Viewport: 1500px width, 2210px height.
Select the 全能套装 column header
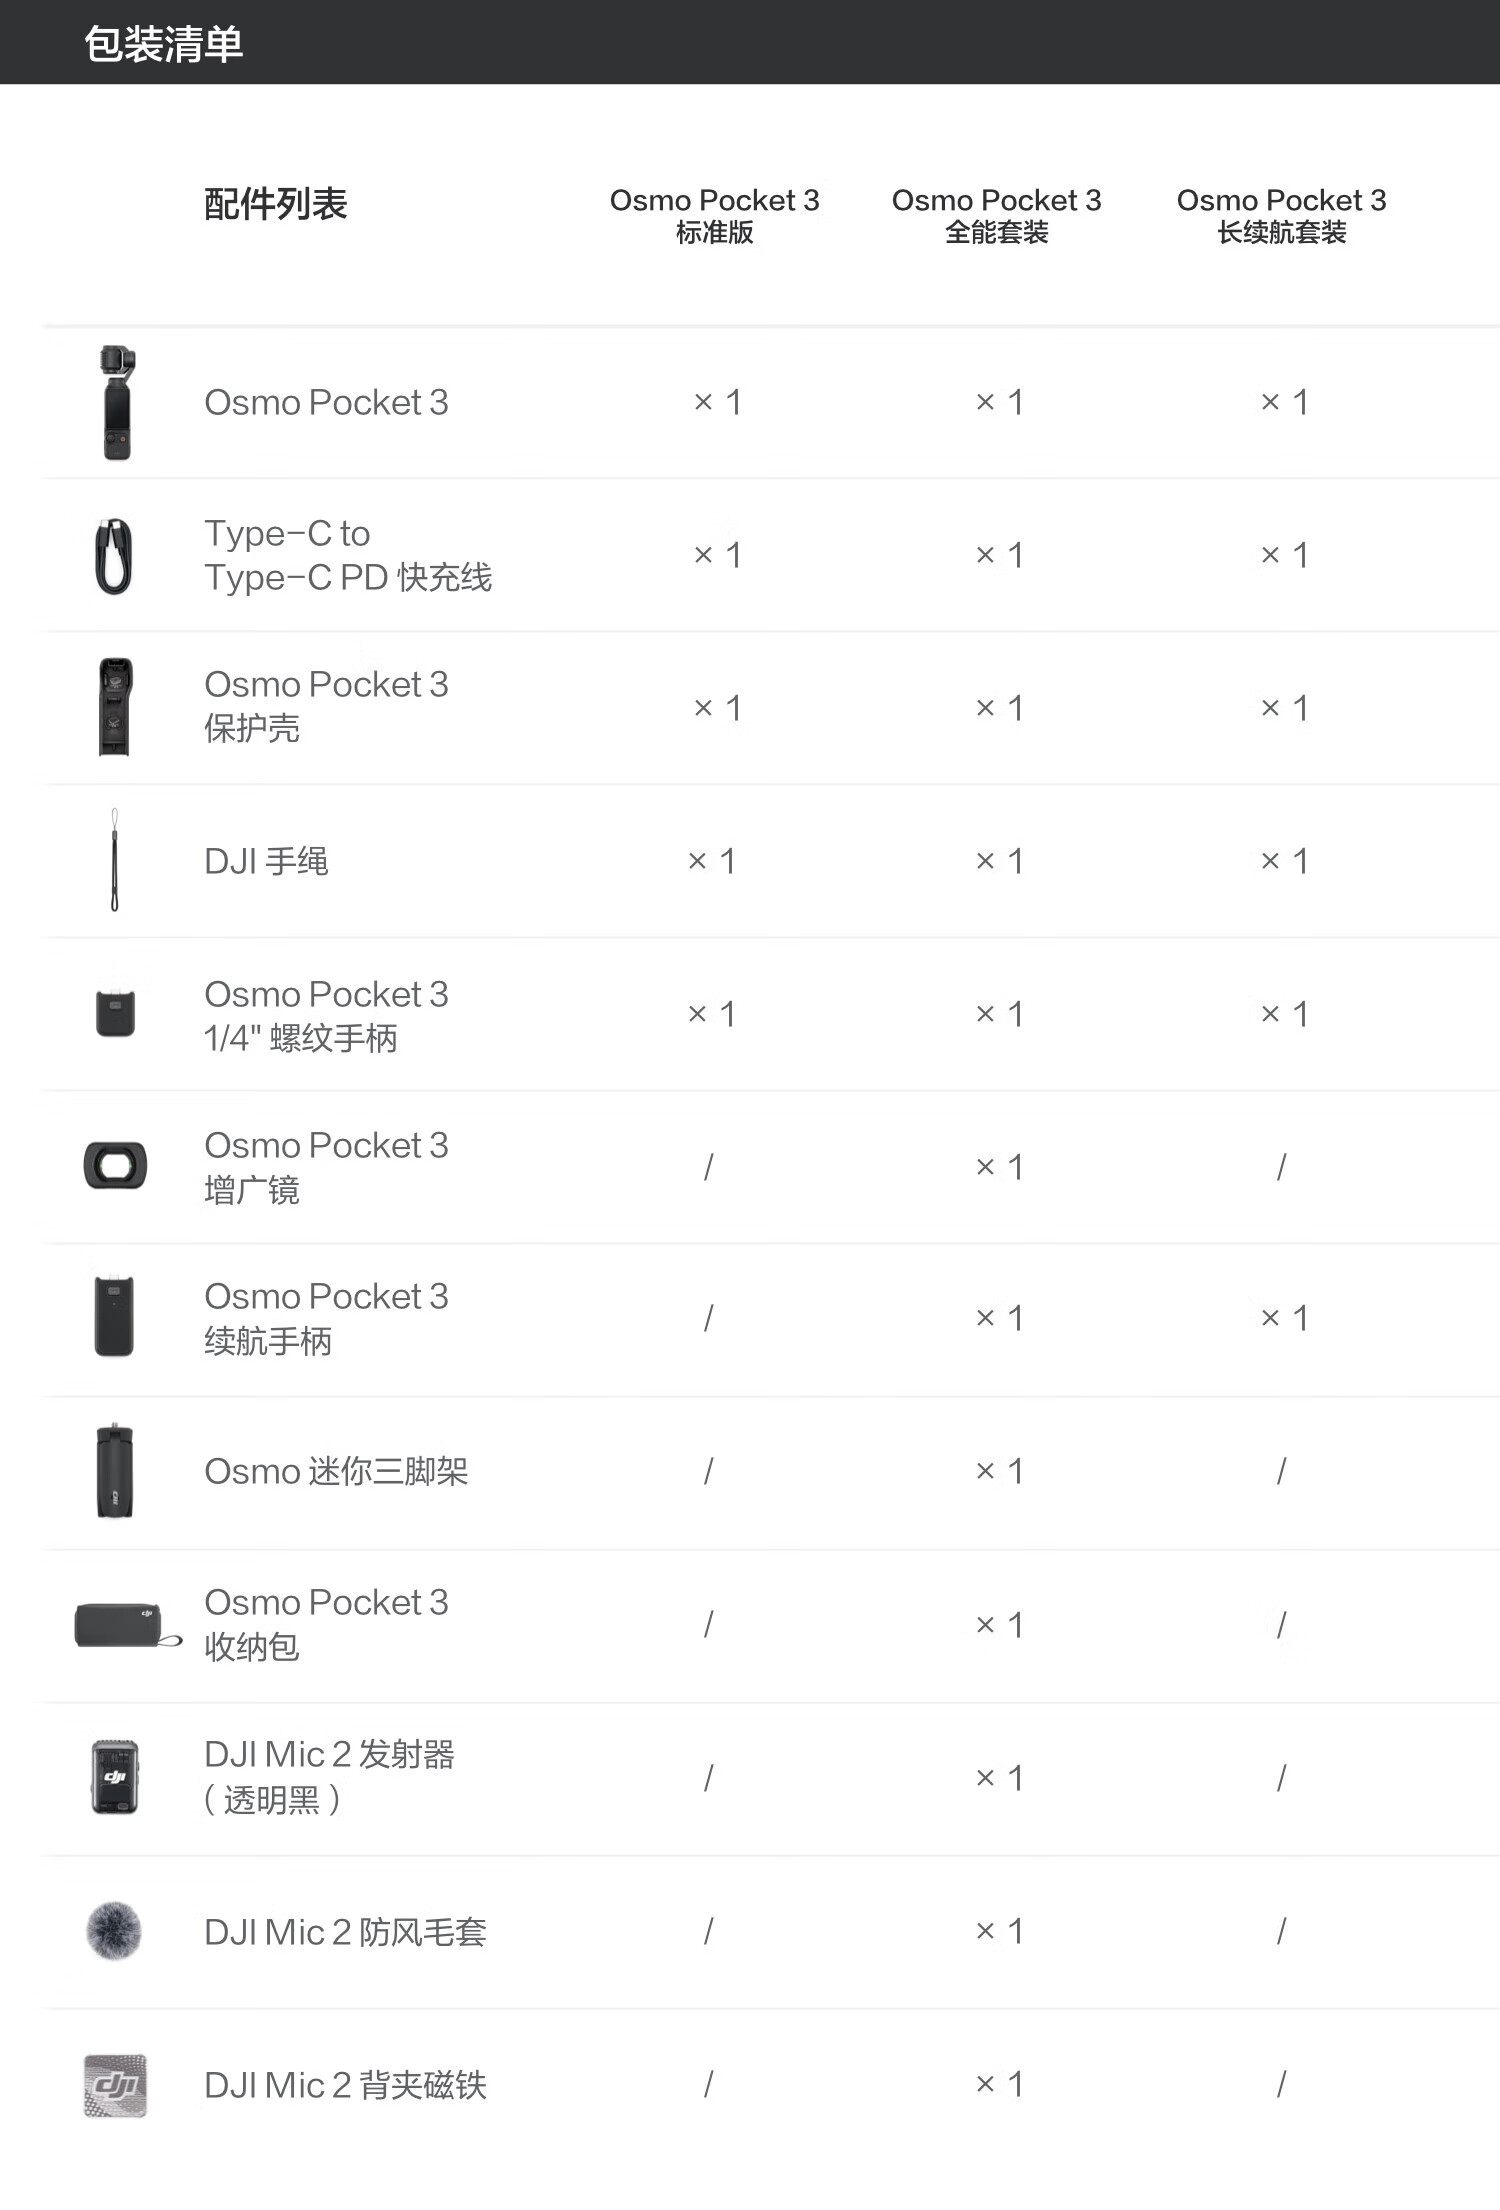pos(996,215)
